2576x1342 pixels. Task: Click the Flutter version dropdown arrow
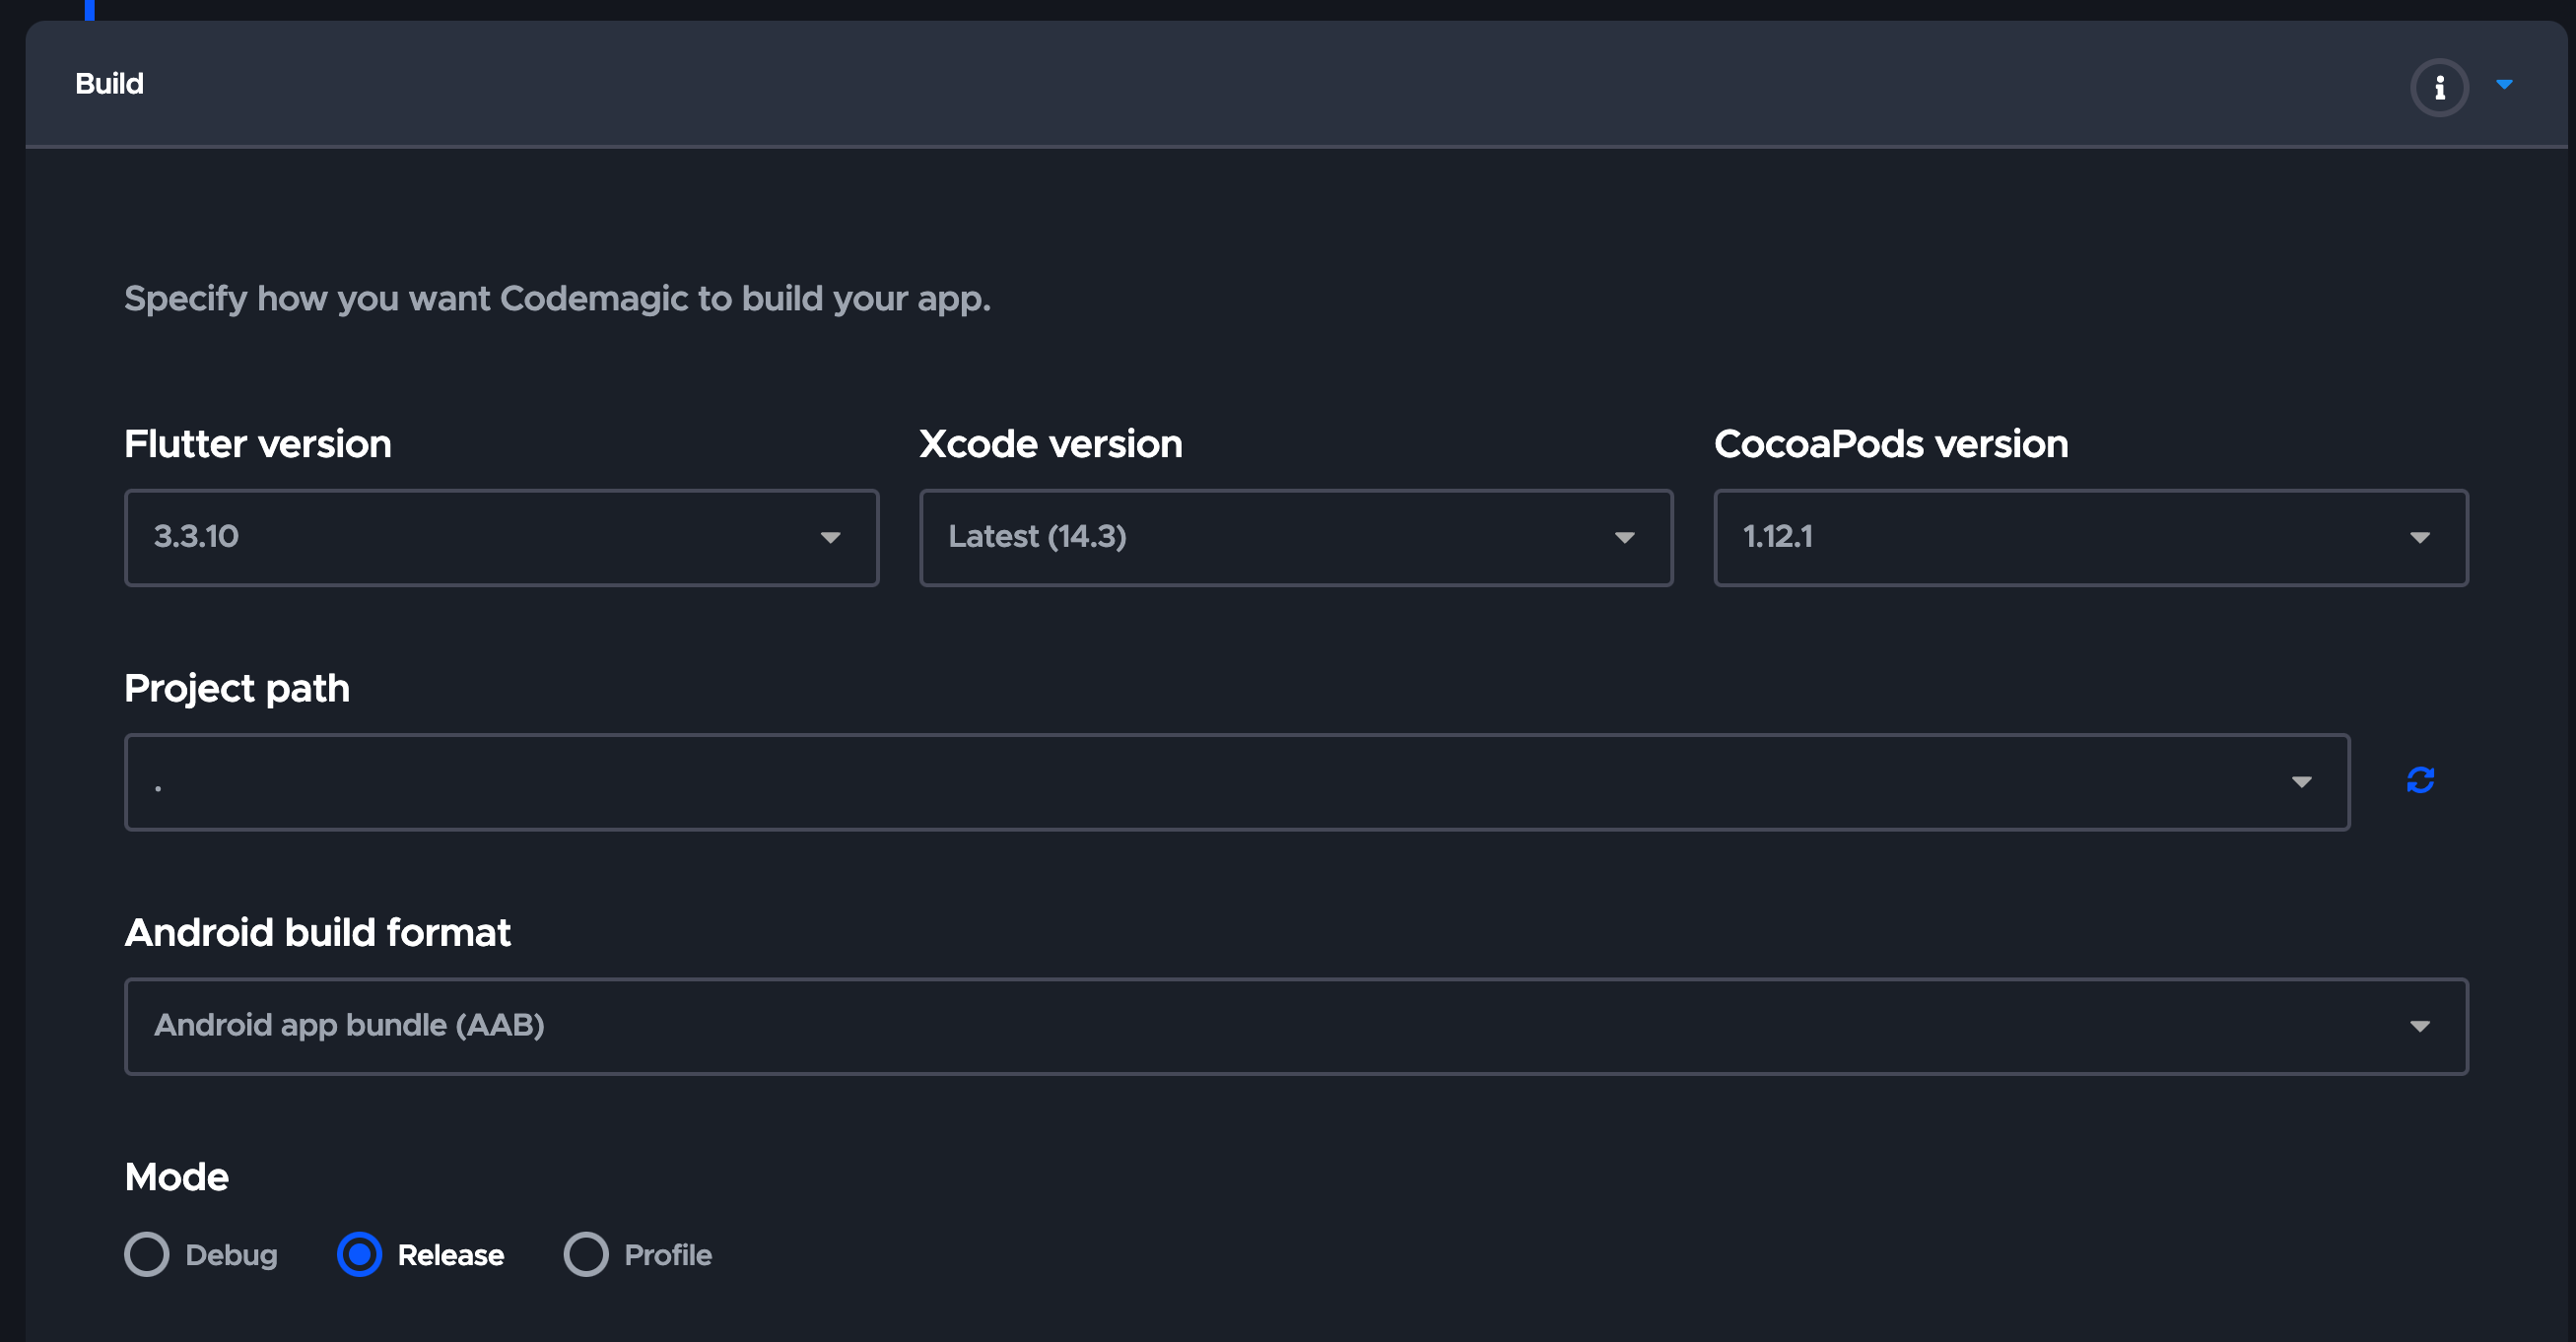click(830, 538)
